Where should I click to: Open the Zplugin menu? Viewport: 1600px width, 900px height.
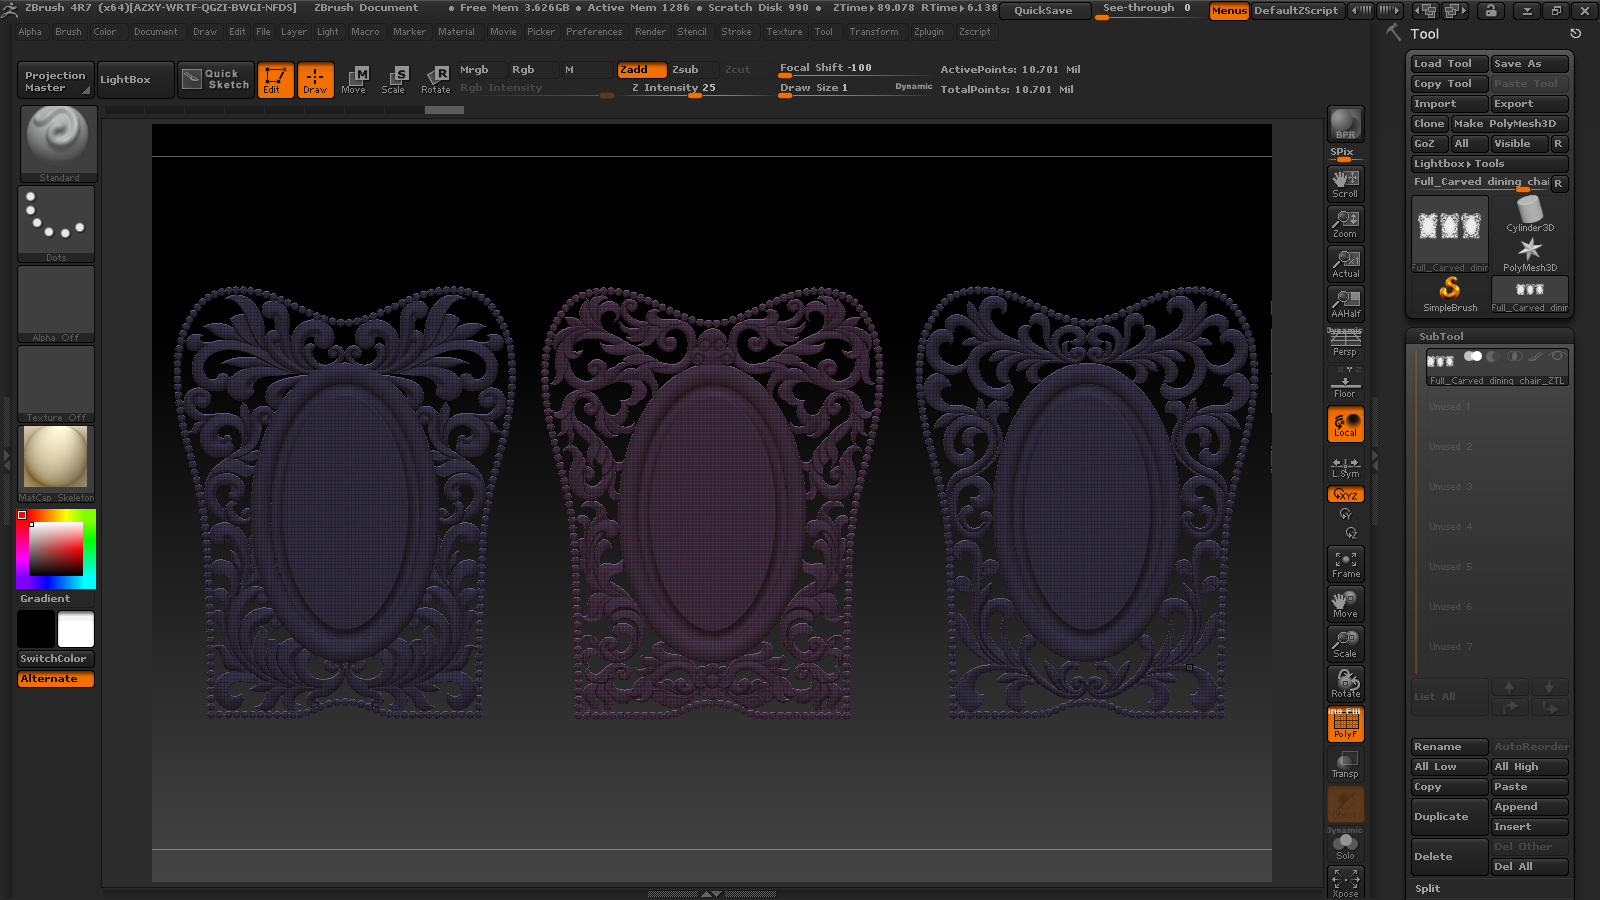[x=928, y=32]
